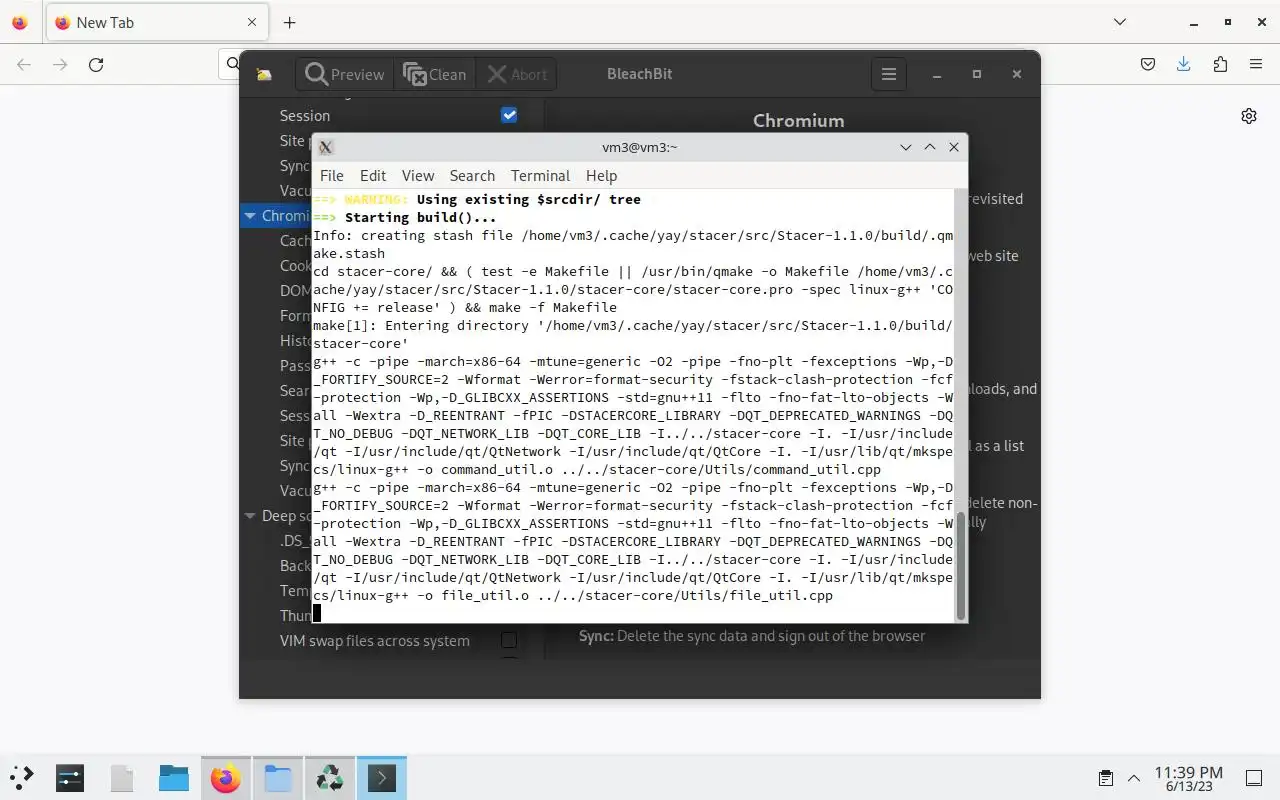Click the terminal vertical scrollbar thumb
This screenshot has height=800, width=1280.
click(x=961, y=565)
